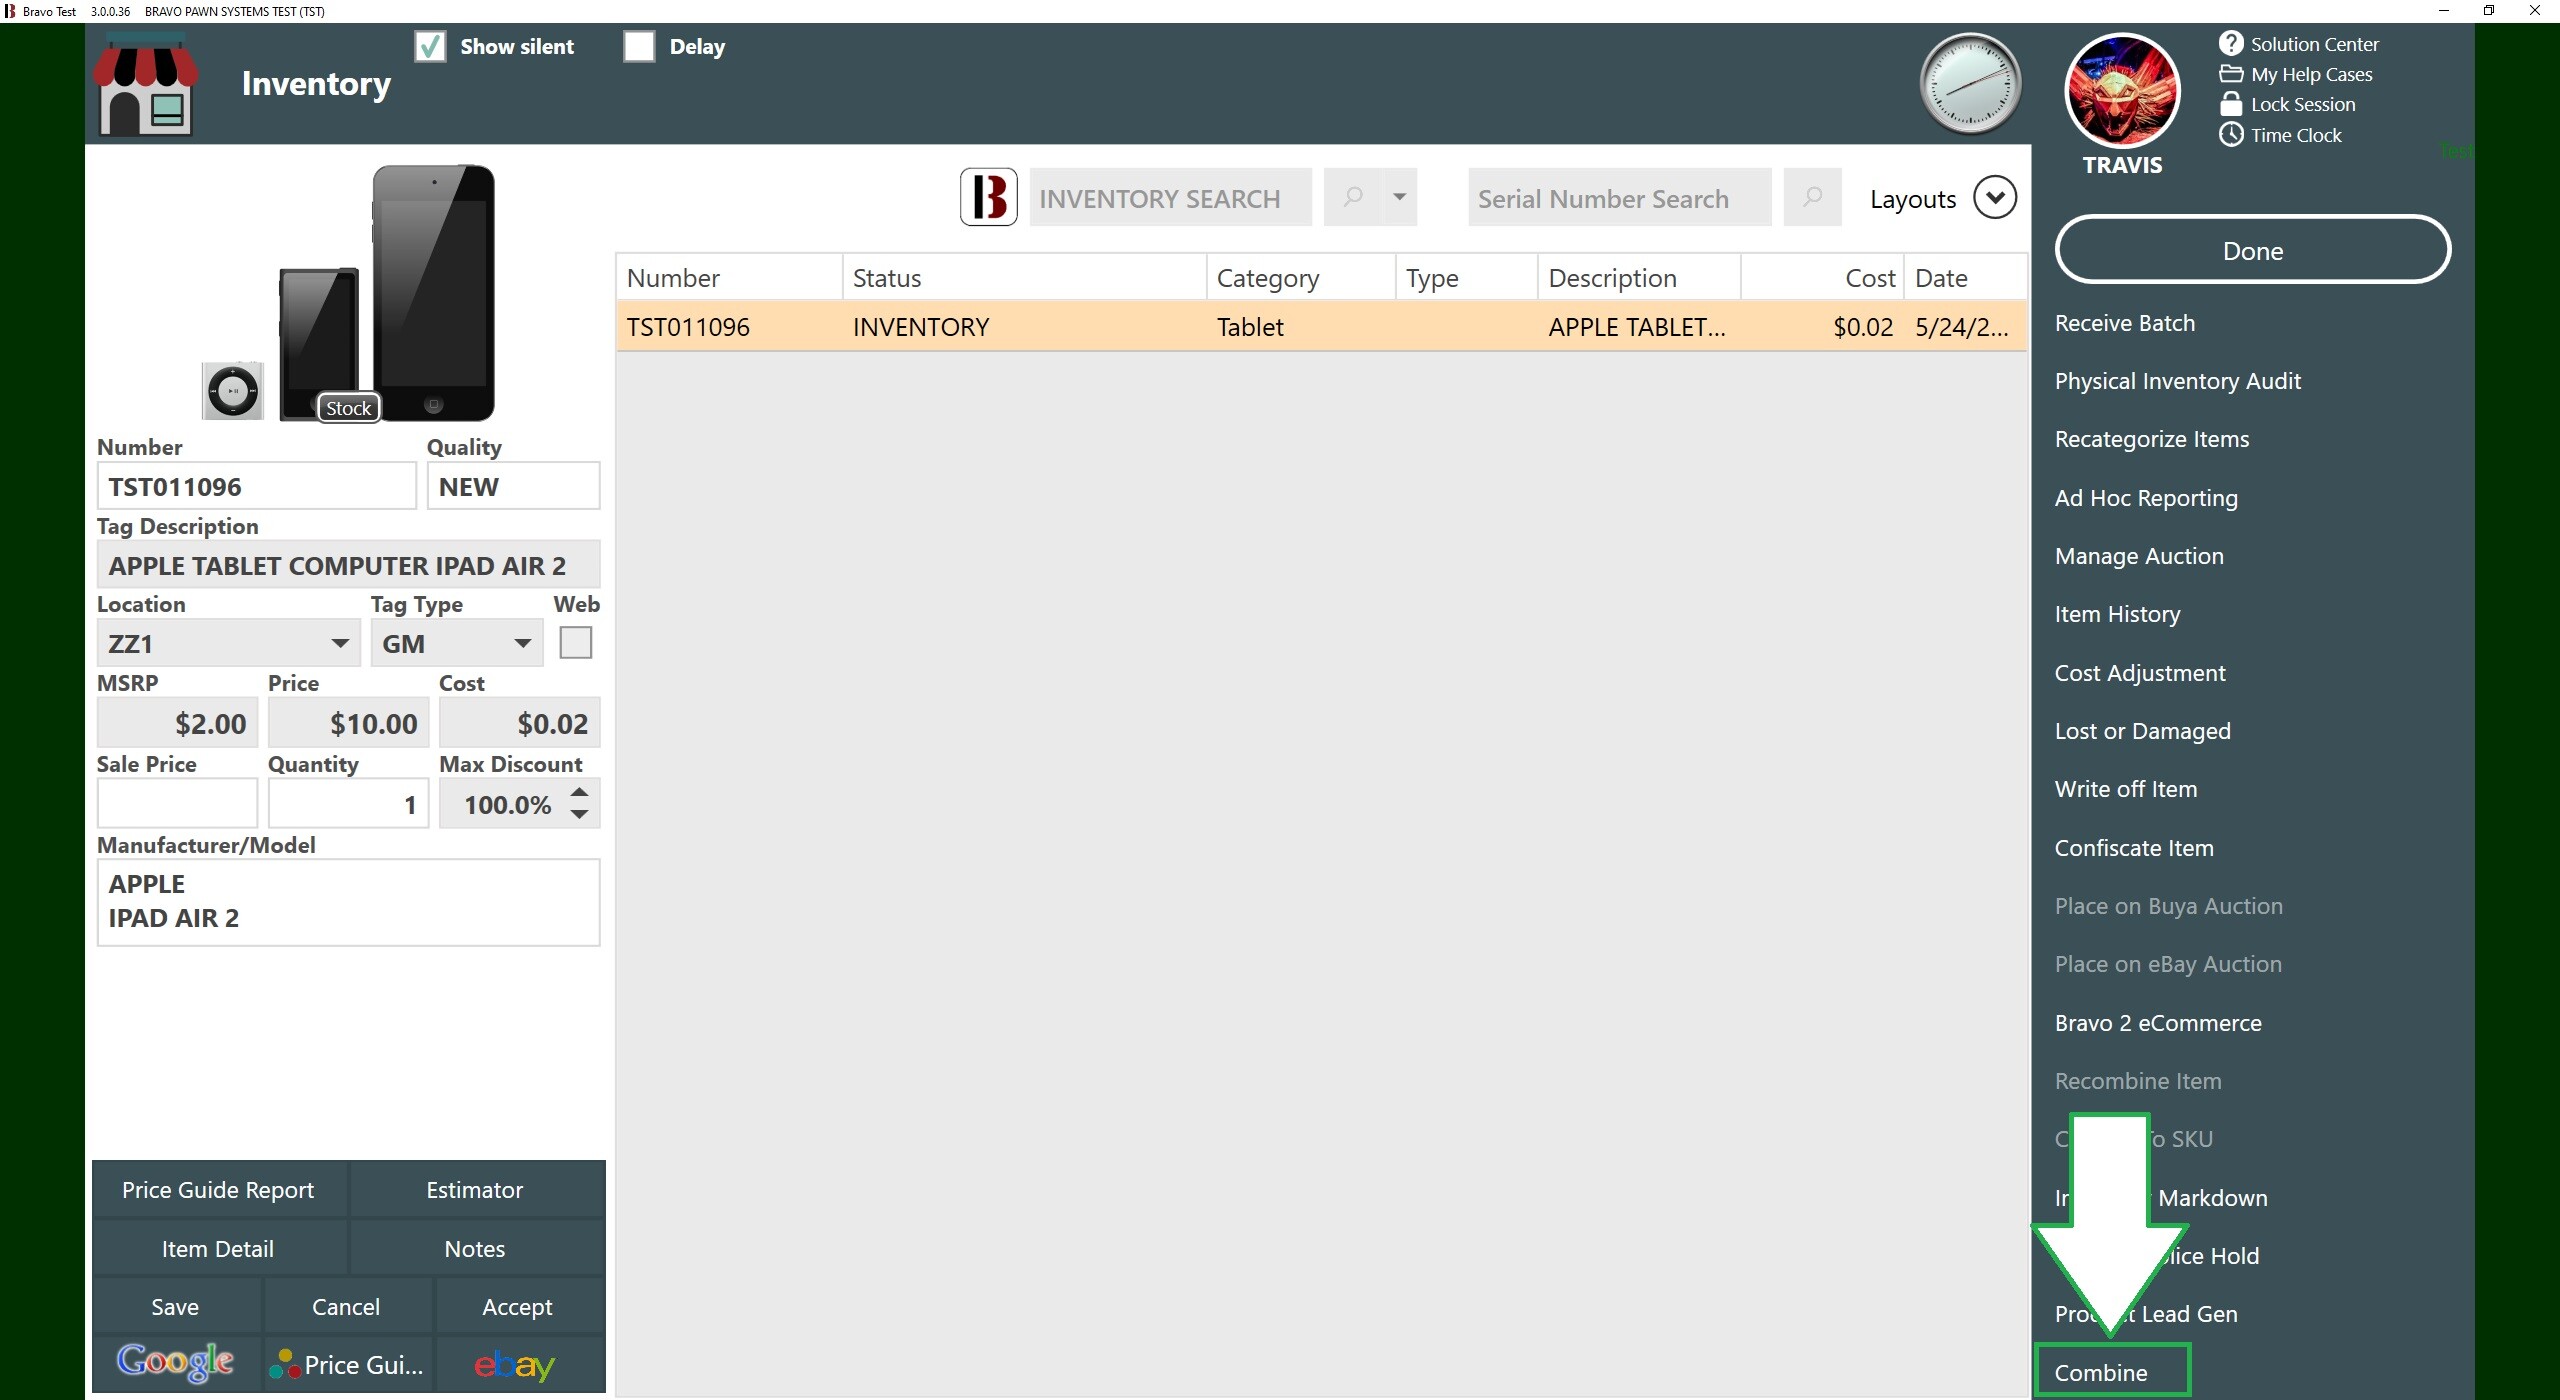Screen dimensions: 2560x1400
Task: Search item on eBay
Action: [516, 1364]
